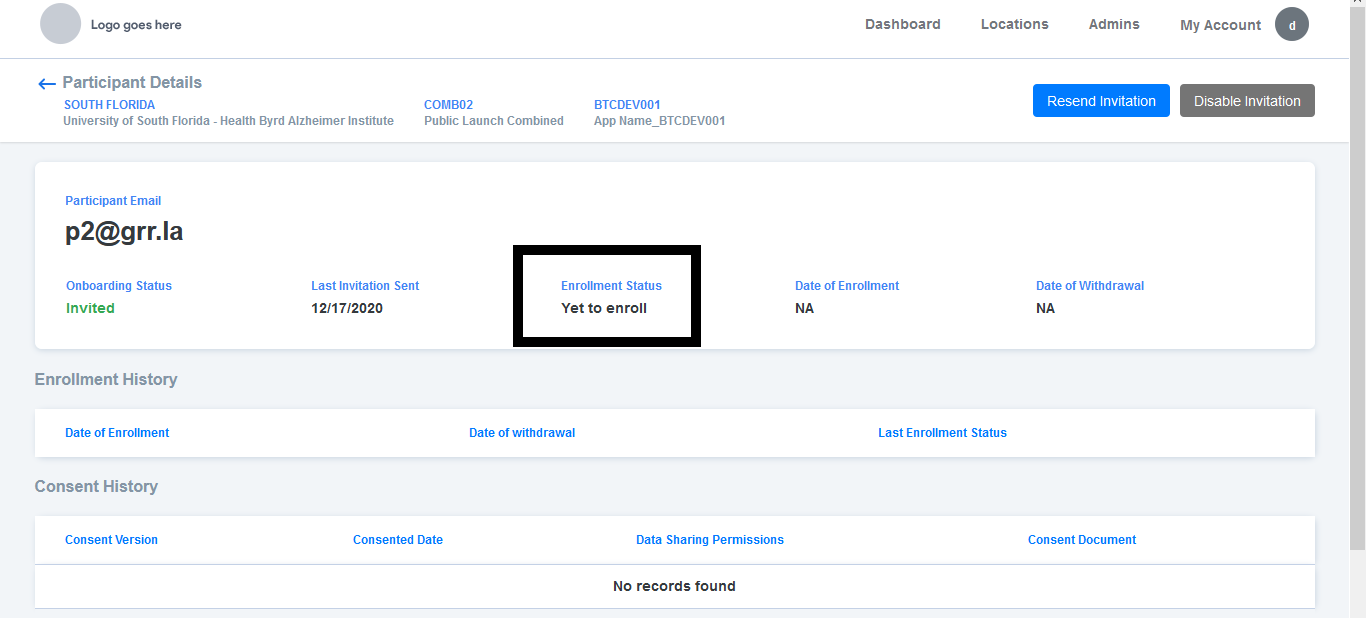Open My Account menu

click(1220, 25)
